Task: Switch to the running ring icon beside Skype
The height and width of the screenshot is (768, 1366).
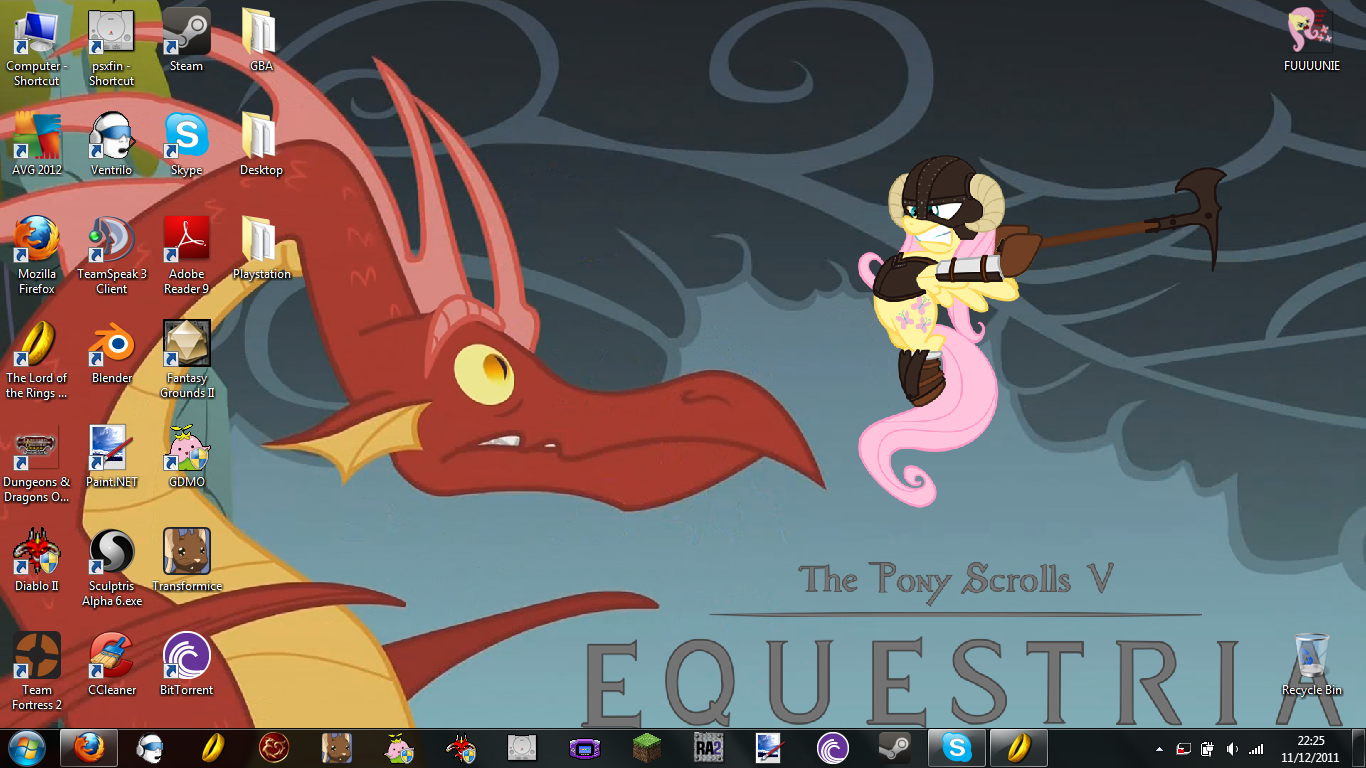Action: coord(1019,748)
